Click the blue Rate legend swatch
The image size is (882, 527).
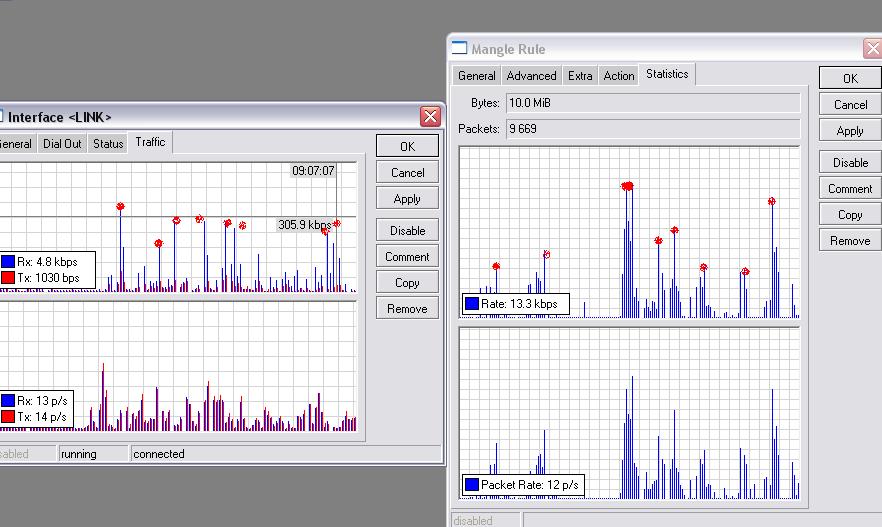pos(472,304)
